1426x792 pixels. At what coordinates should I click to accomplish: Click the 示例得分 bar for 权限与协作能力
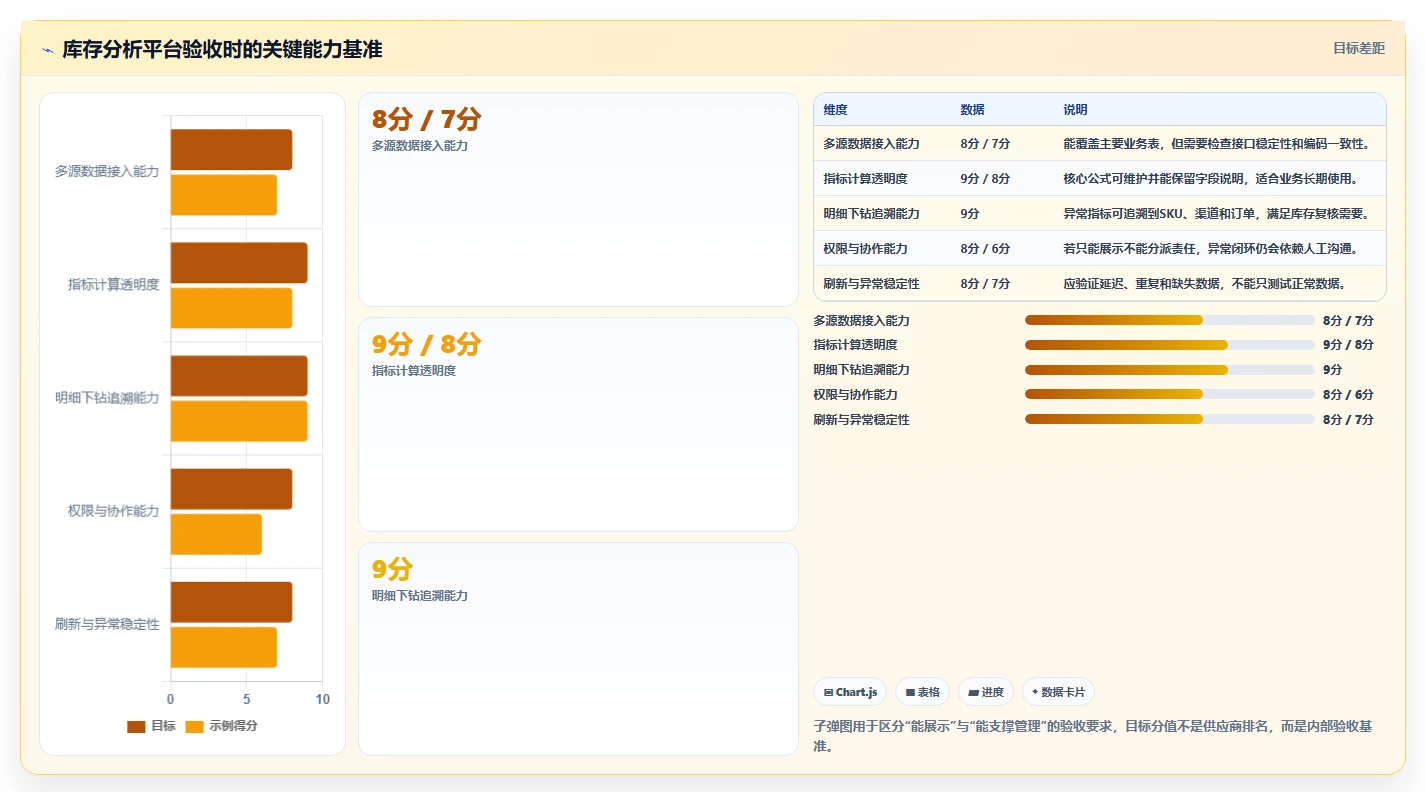tap(216, 534)
